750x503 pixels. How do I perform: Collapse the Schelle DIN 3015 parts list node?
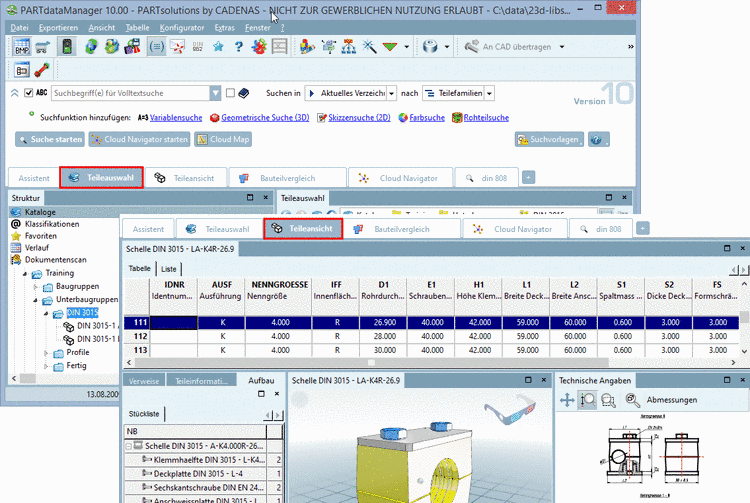tap(129, 446)
